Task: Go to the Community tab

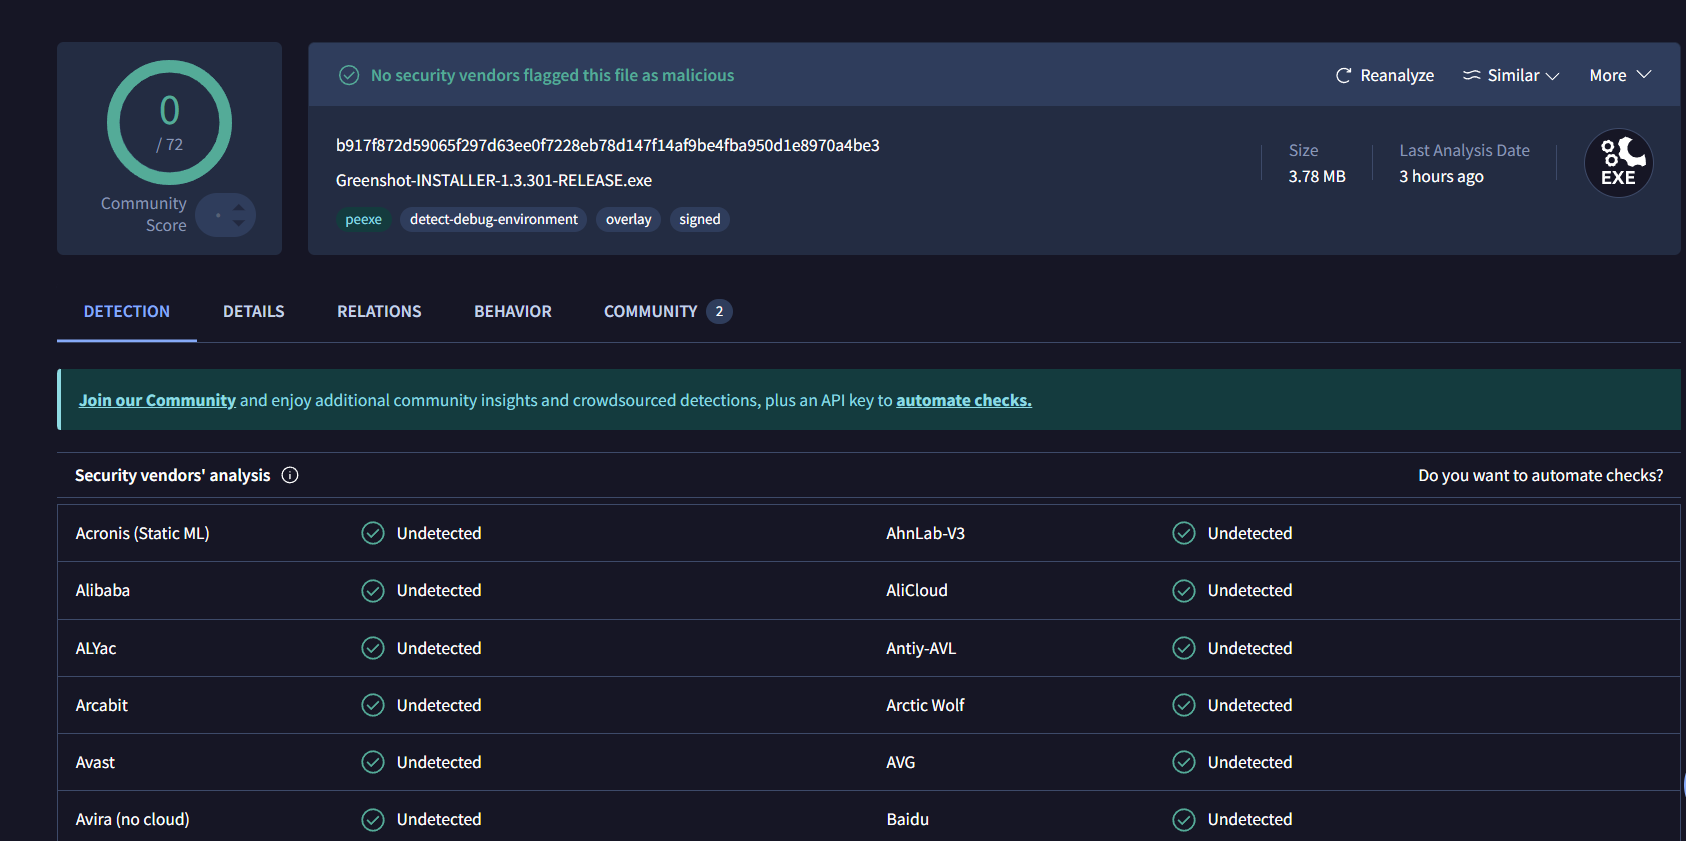Action: (x=651, y=311)
